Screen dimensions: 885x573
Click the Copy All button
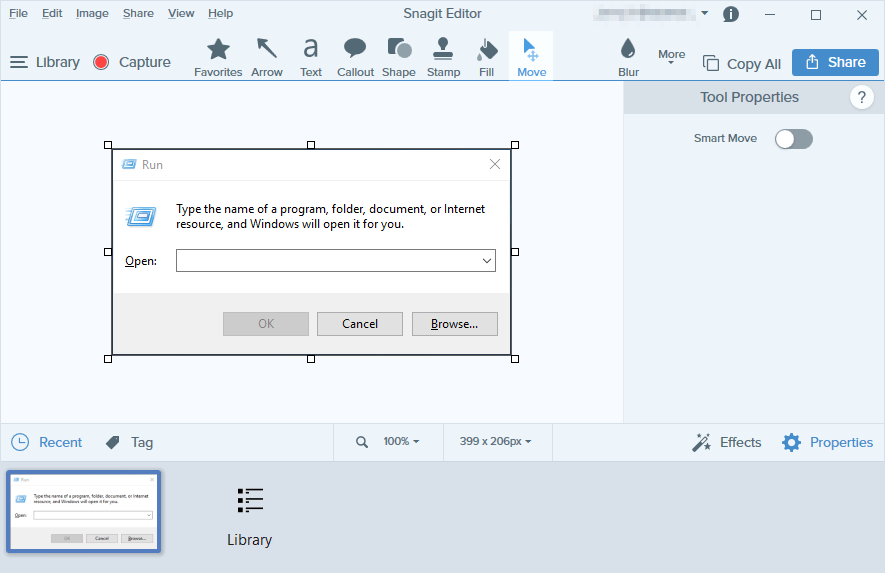[742, 64]
